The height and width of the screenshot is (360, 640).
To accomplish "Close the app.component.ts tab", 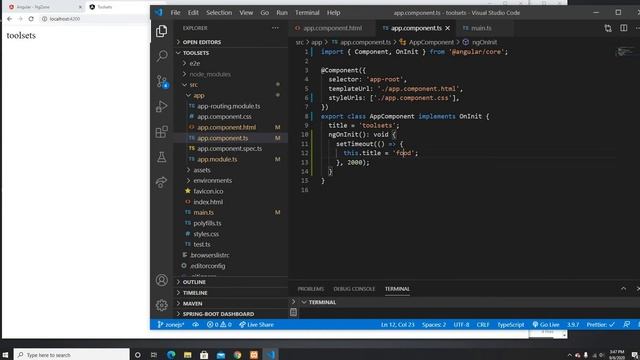I will [x=448, y=28].
